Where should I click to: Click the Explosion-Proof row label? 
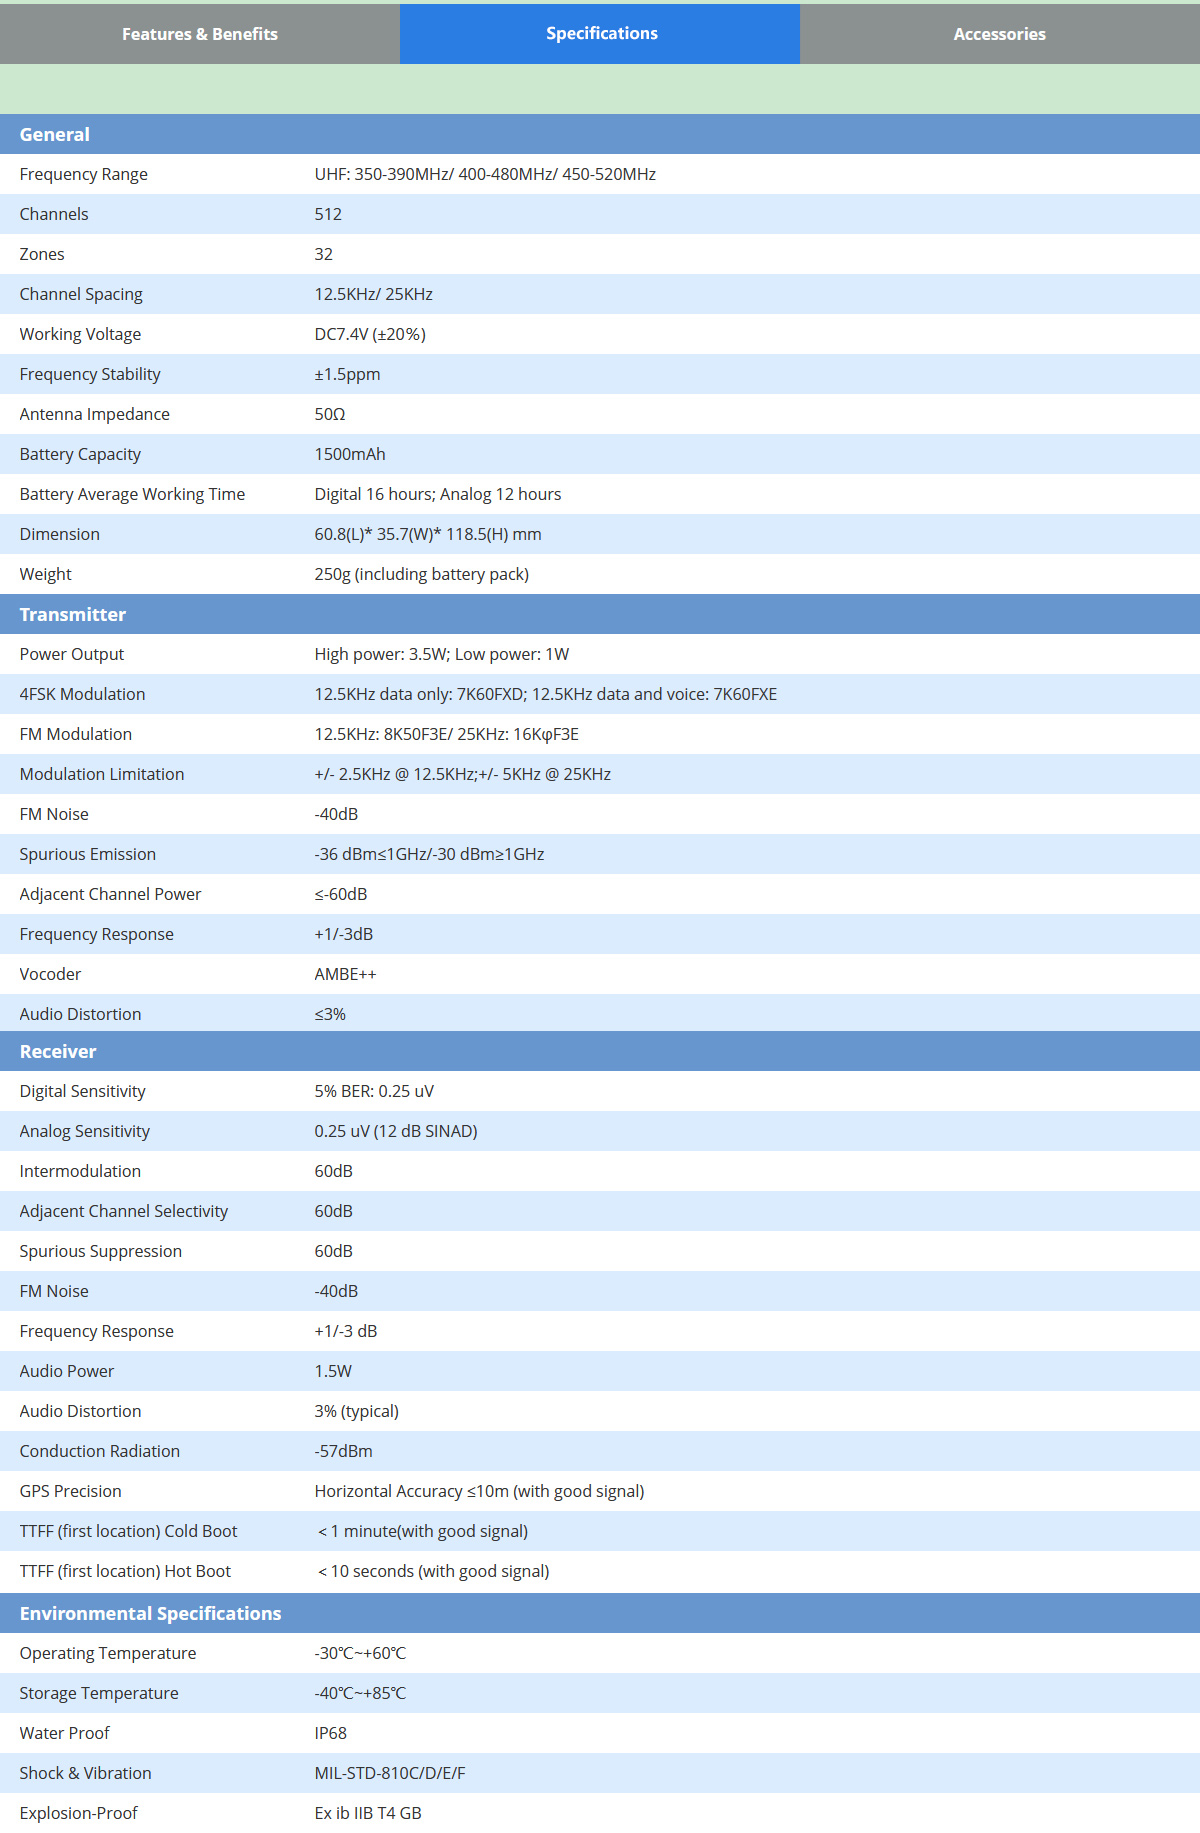(x=78, y=1814)
